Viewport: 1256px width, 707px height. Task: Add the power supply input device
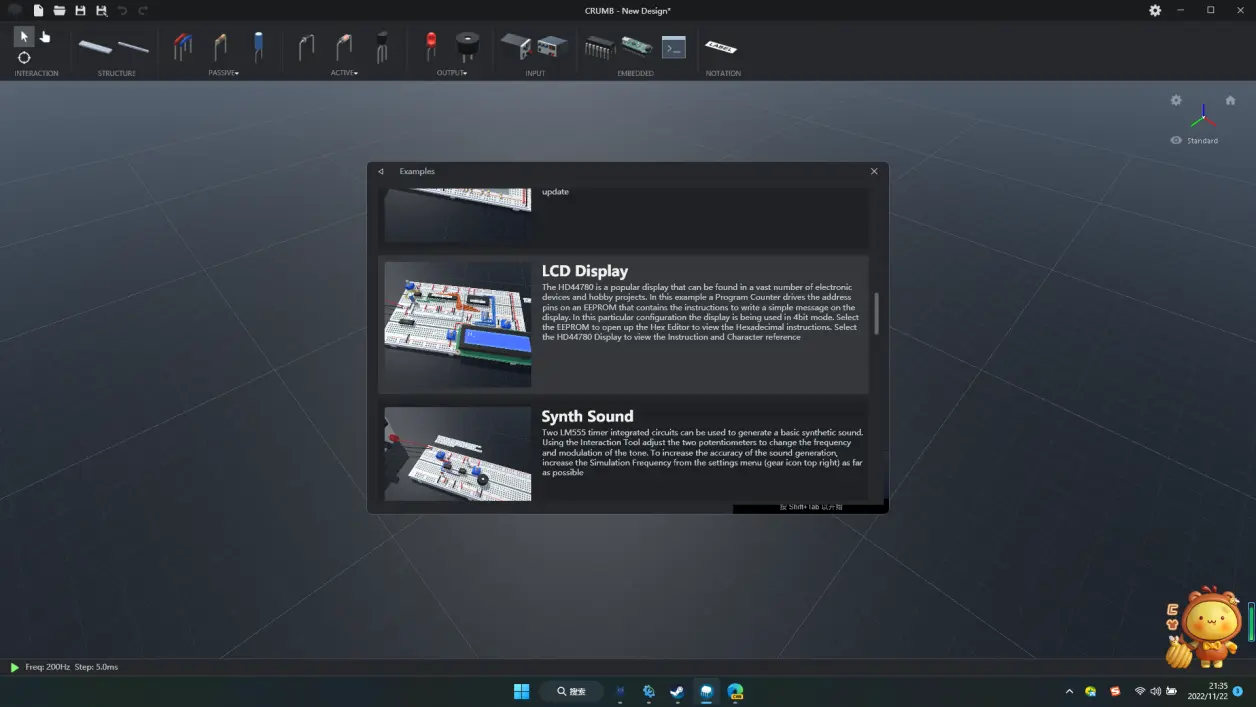553,46
